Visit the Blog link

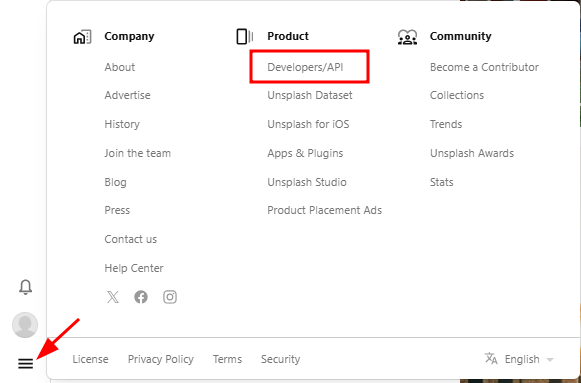point(115,182)
